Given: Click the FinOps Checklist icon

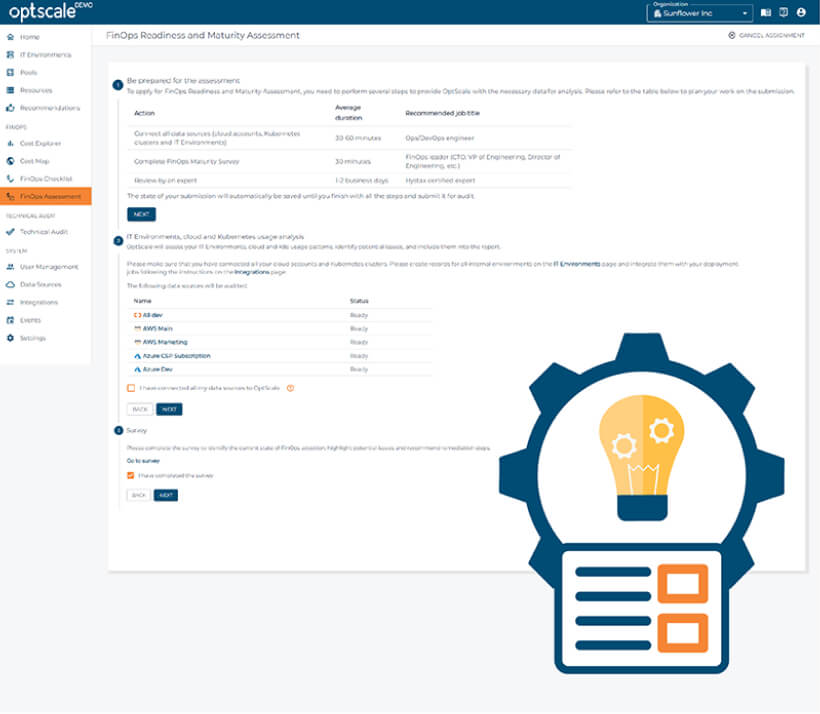Looking at the screenshot, I should [x=10, y=178].
